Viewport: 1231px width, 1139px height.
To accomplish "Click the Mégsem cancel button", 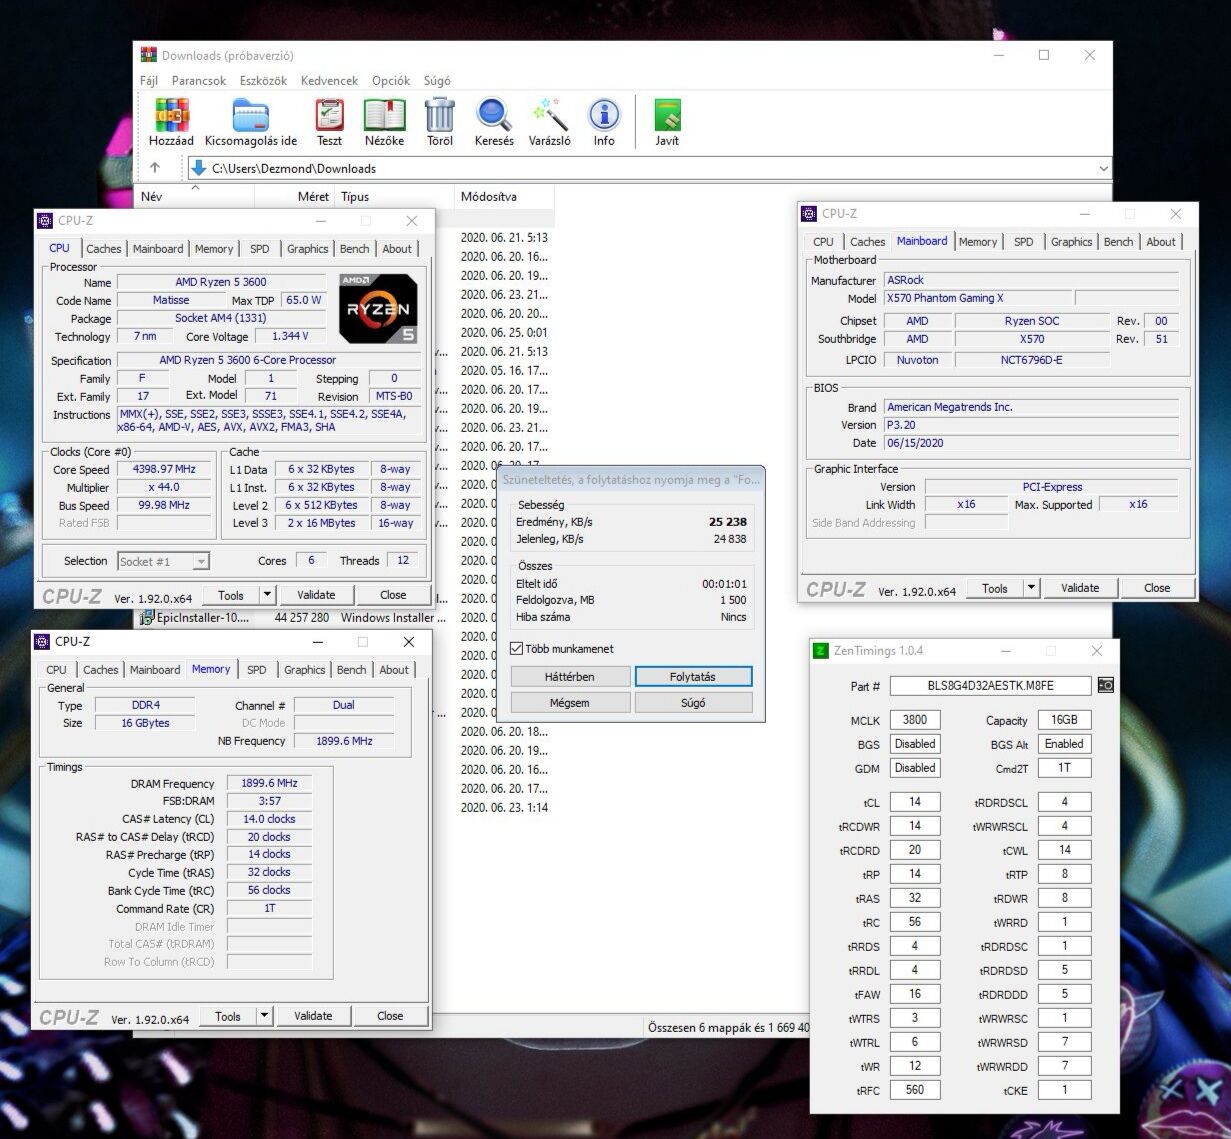I will click(570, 703).
